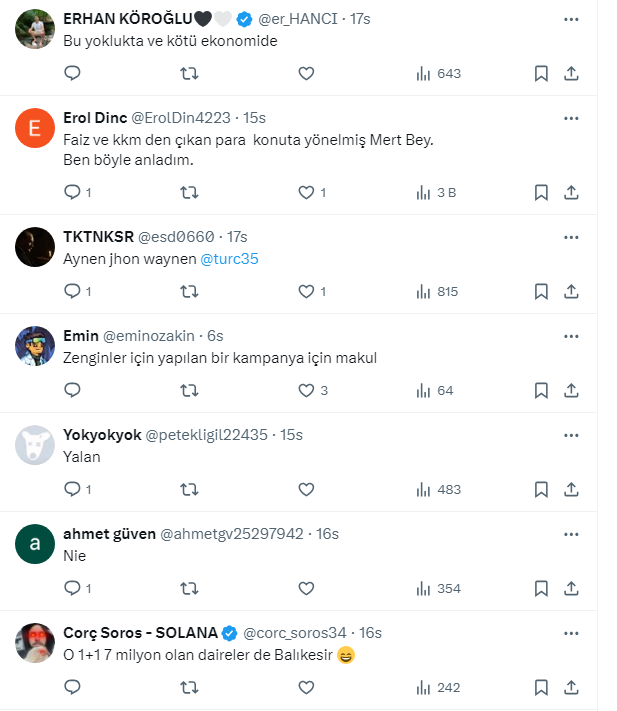
Task: Share ahmet güven's tweet
Action: point(571,588)
